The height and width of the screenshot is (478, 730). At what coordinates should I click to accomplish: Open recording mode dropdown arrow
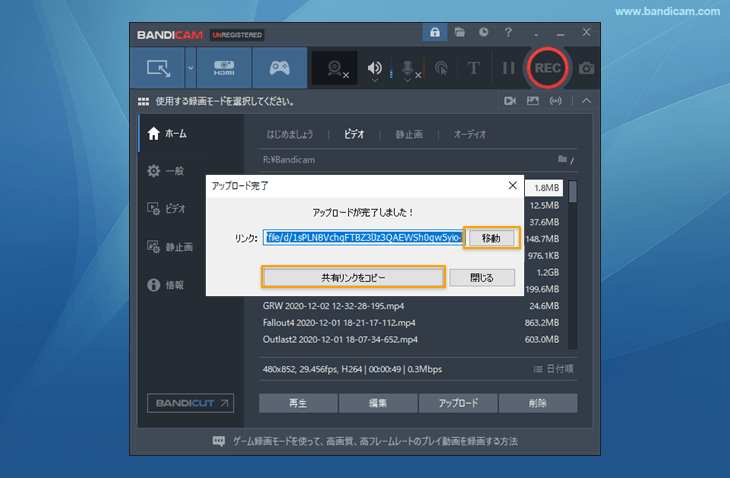pyautogui.click(x=190, y=68)
